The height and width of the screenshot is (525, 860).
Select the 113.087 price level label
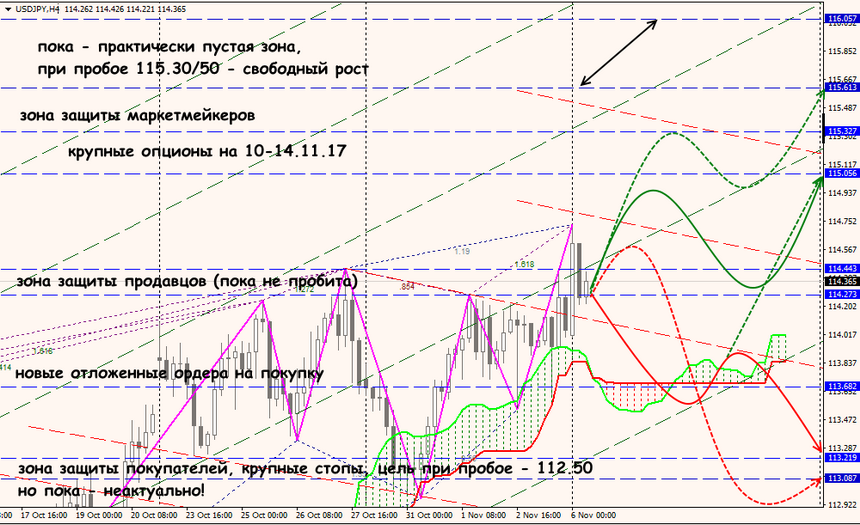(842, 478)
